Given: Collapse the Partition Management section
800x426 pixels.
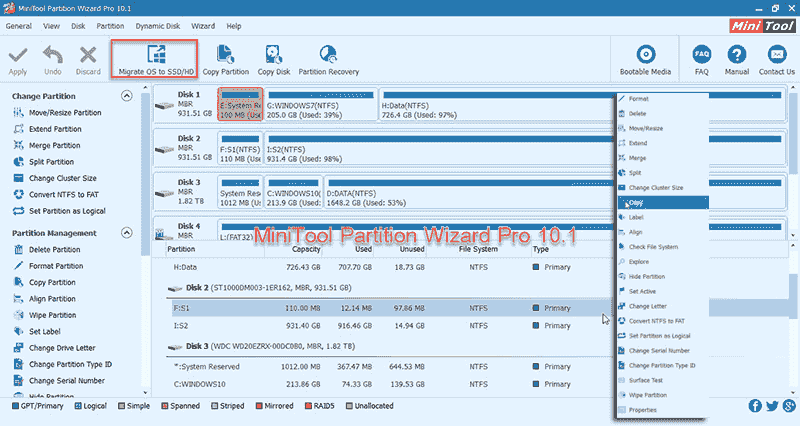Looking at the screenshot, I should pos(127,232).
